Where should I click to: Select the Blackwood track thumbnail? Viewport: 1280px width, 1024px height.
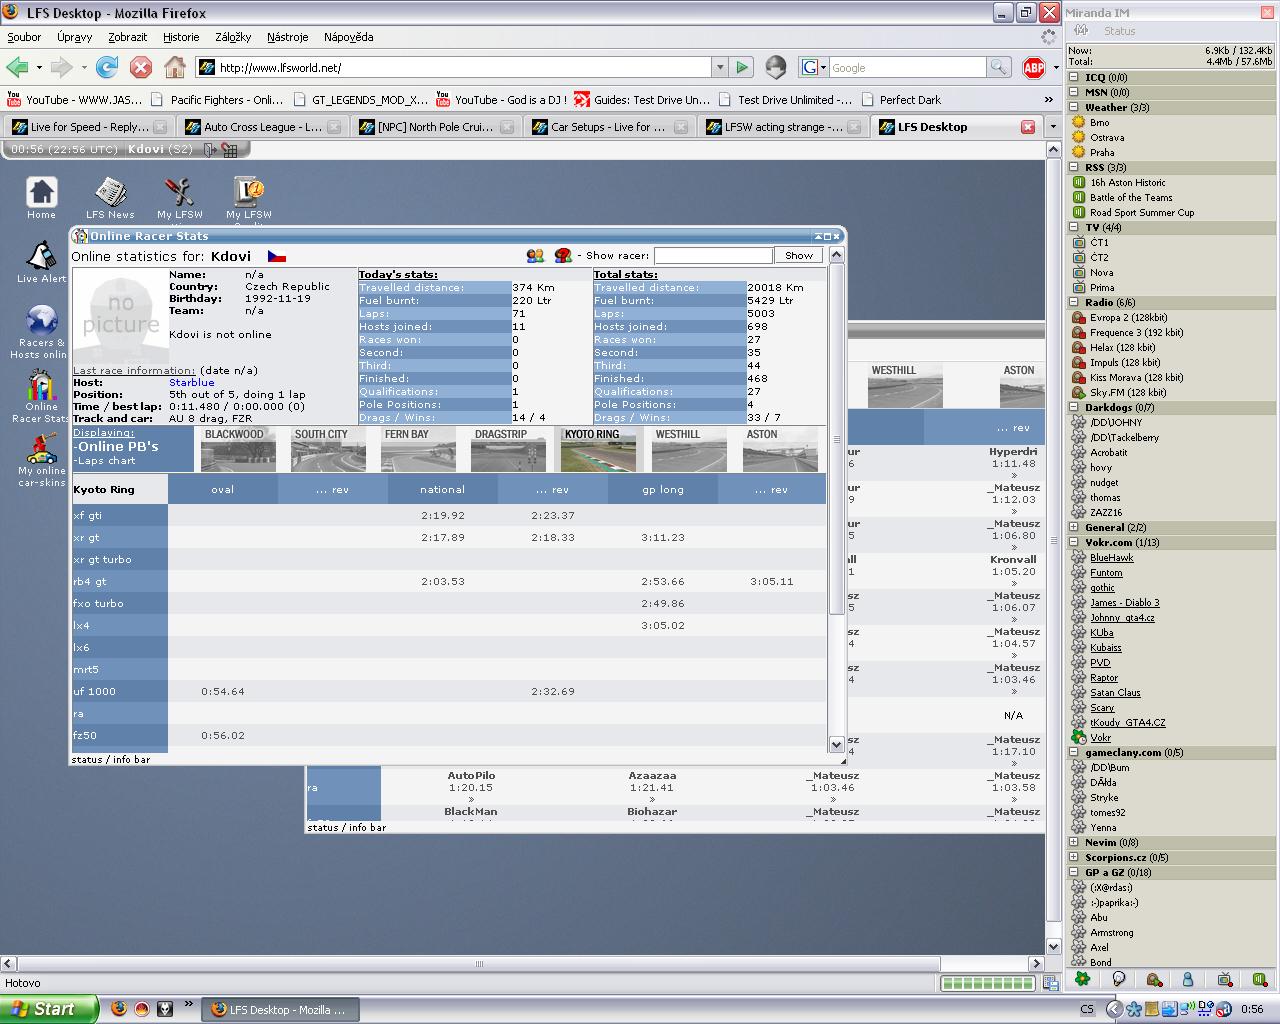click(x=238, y=450)
